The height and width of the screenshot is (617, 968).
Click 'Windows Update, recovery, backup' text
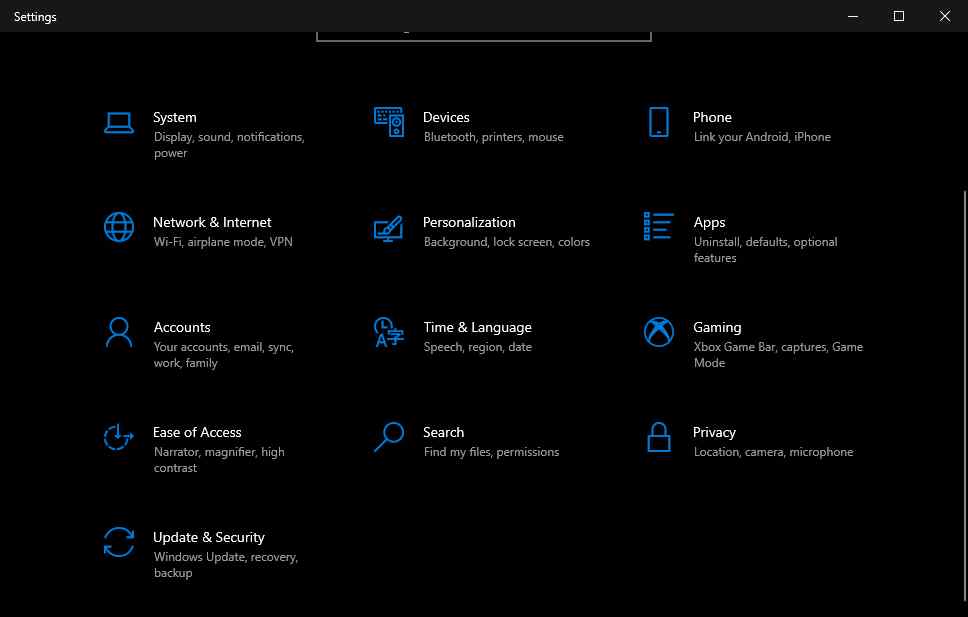pos(225,565)
